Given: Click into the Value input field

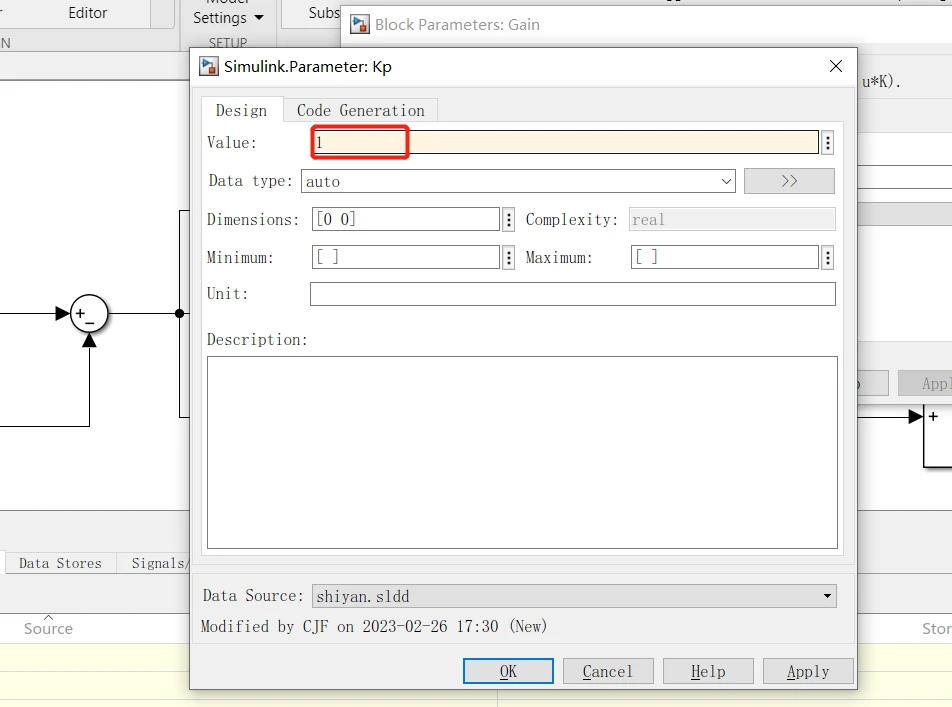Looking at the screenshot, I should coord(565,143).
